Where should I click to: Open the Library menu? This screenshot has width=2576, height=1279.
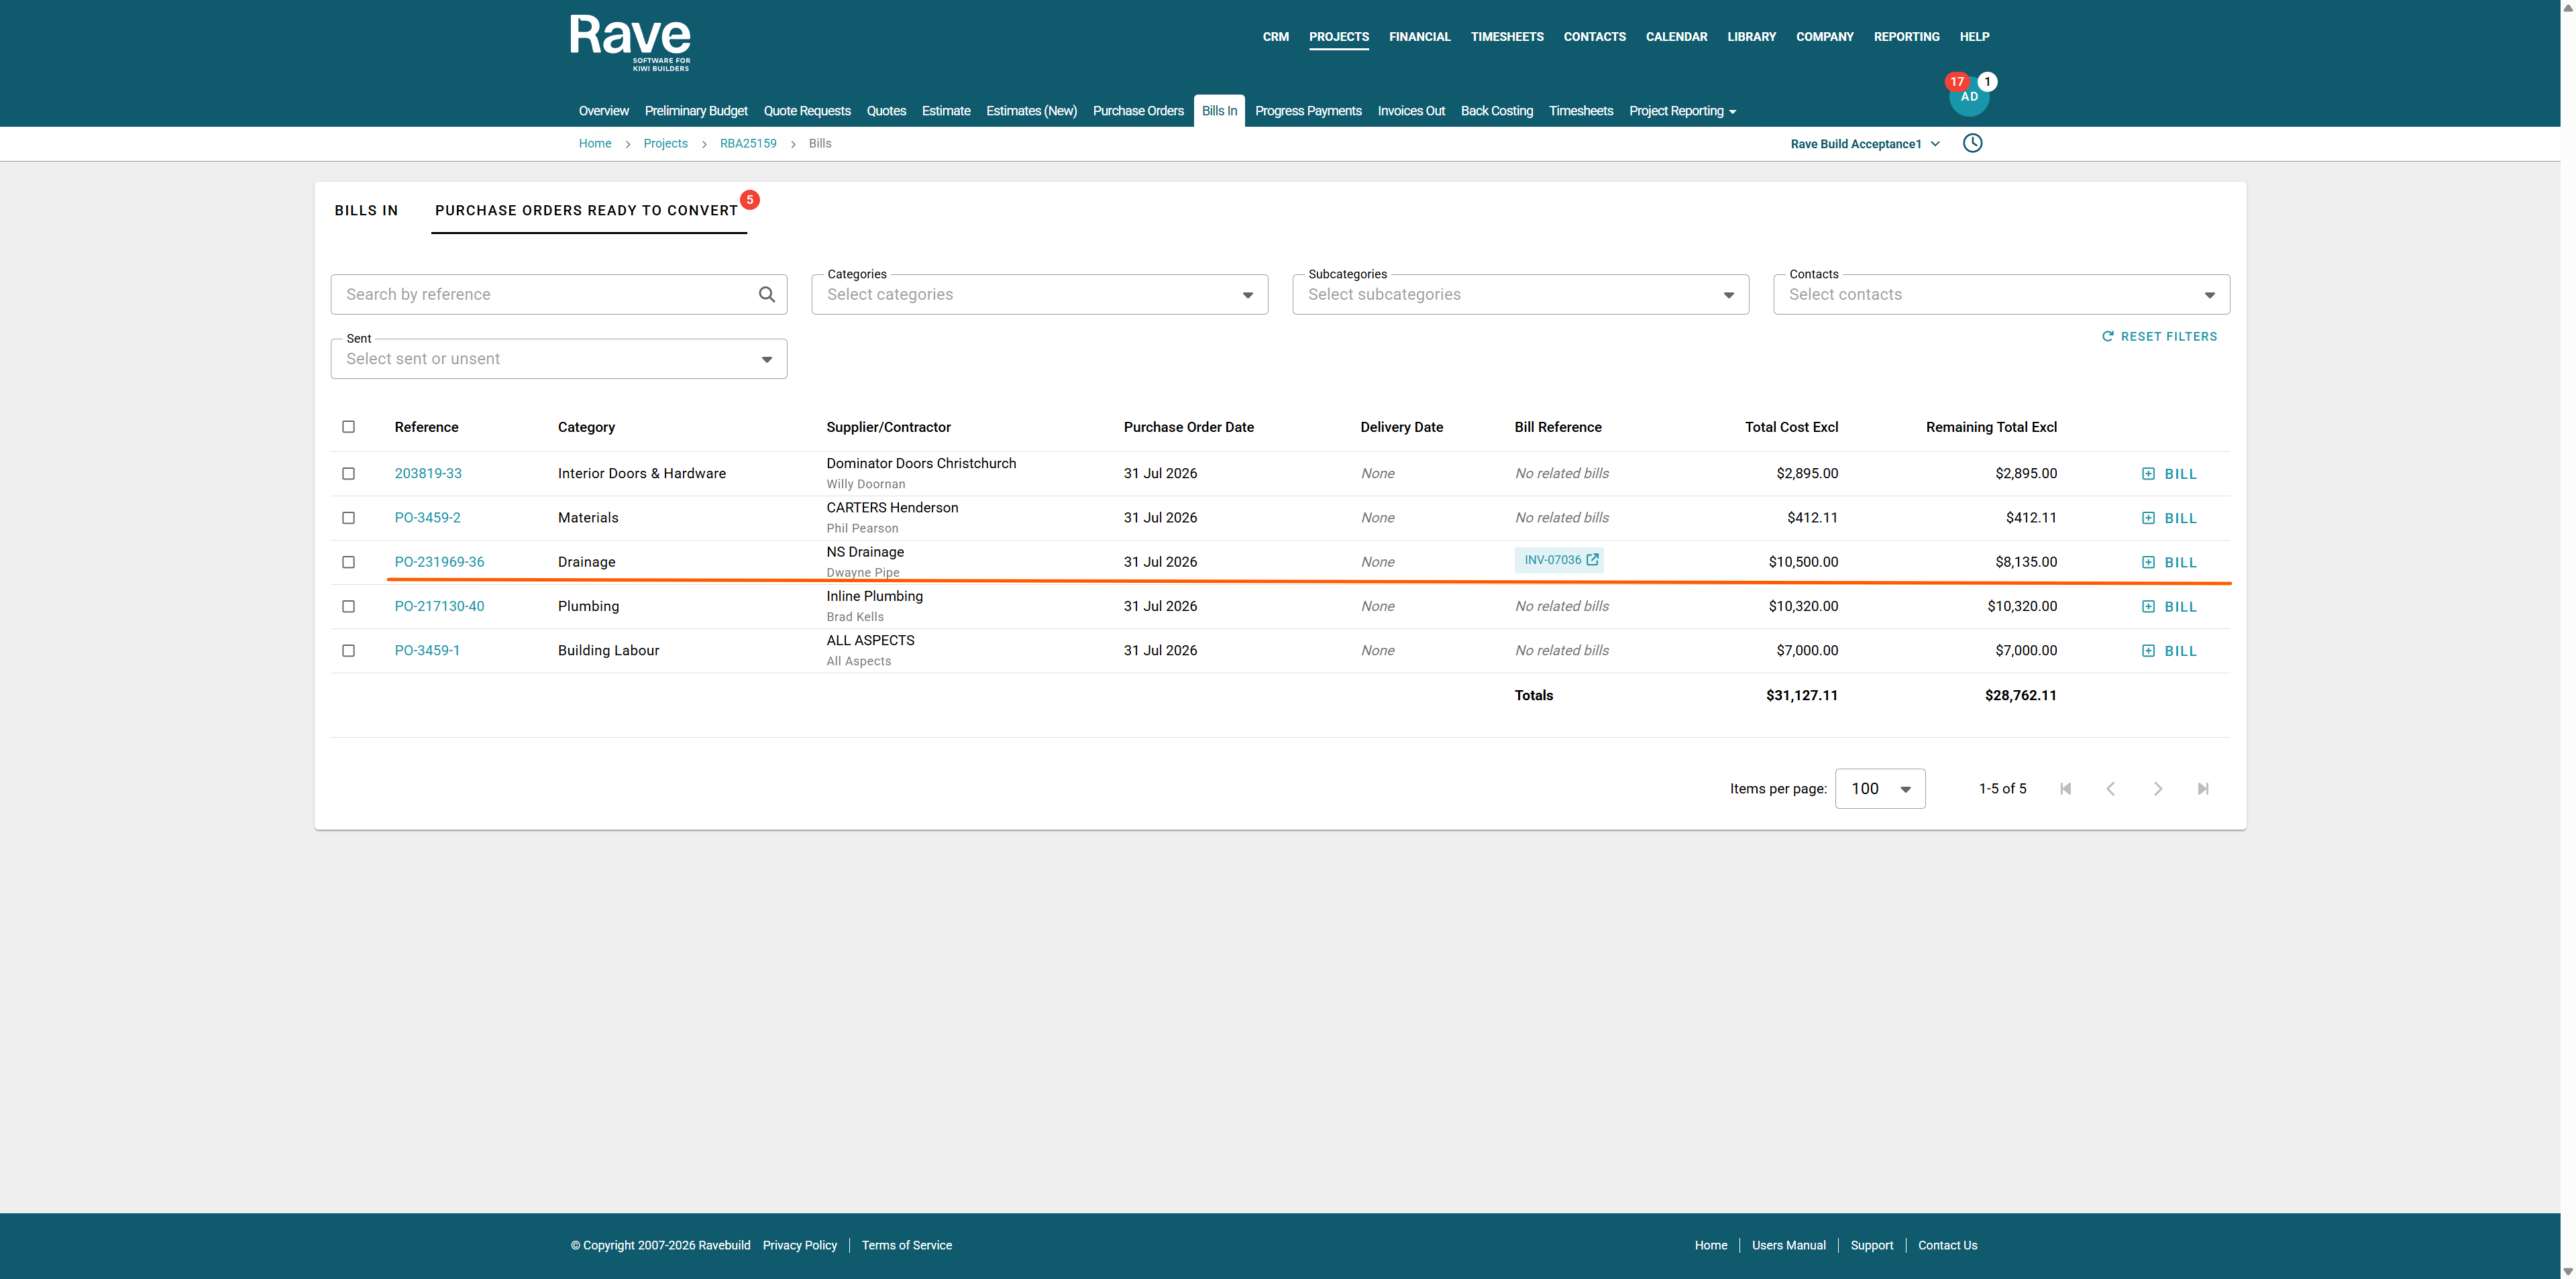point(1751,37)
